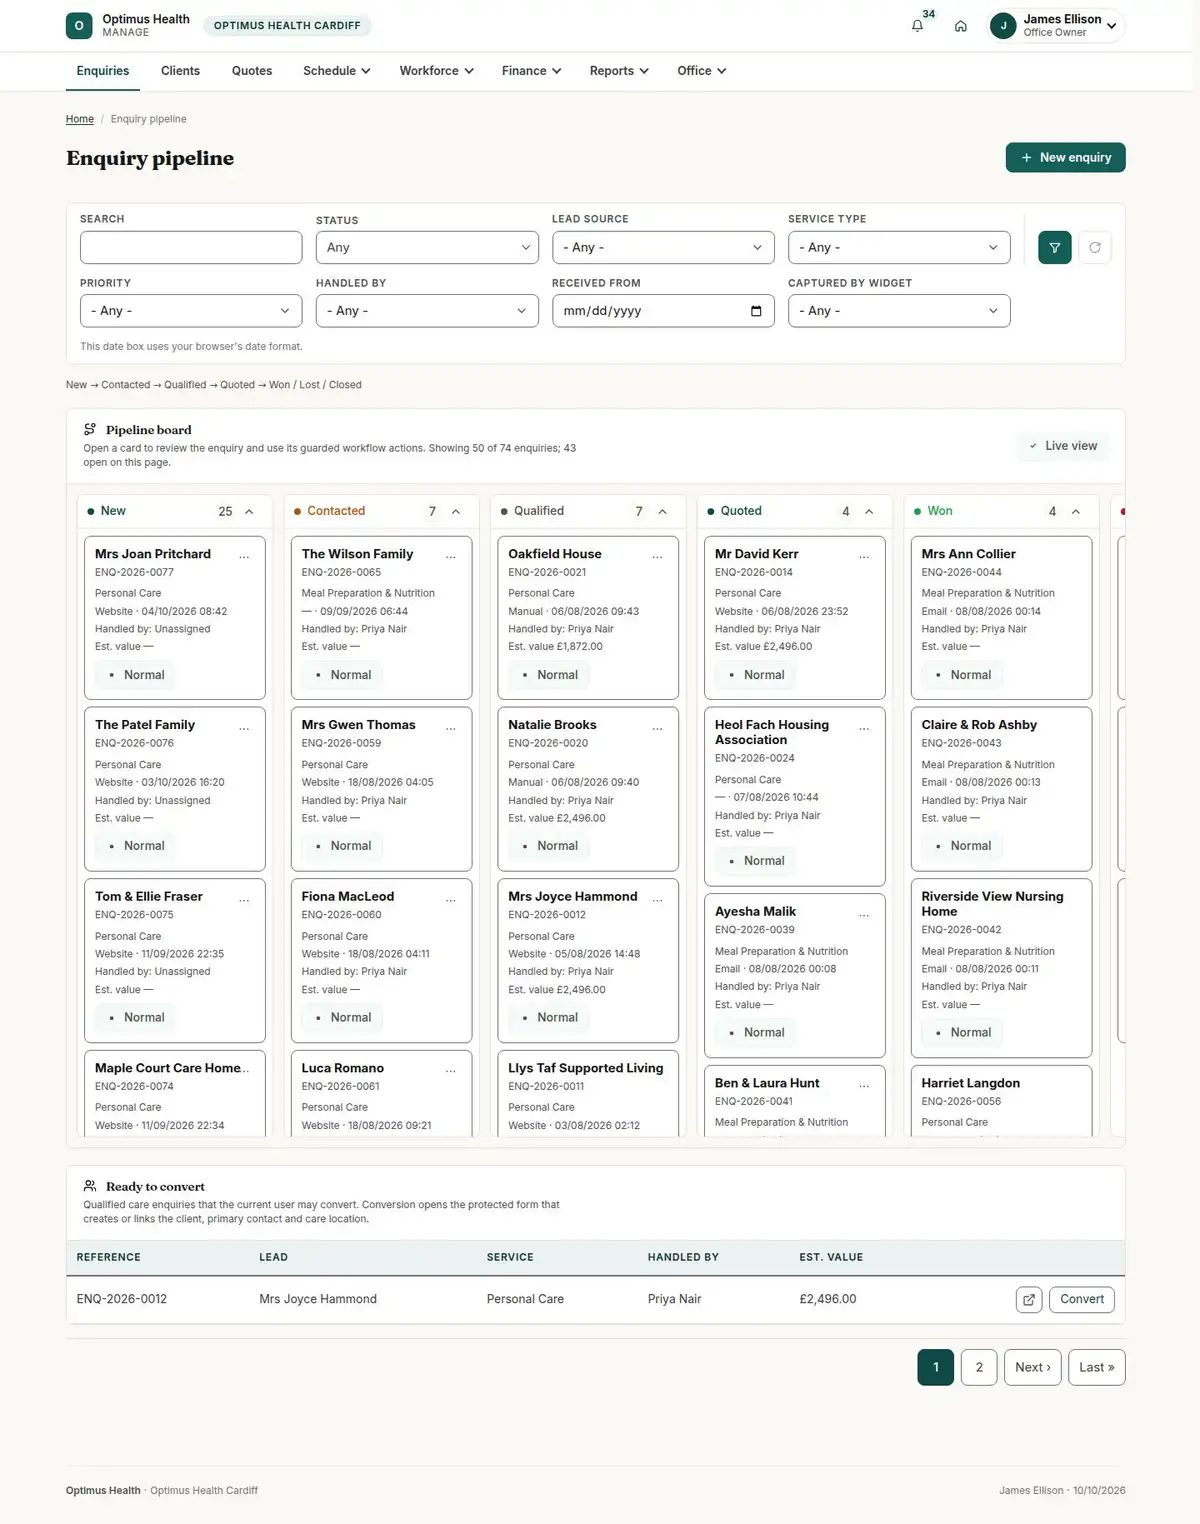
Task: Open Mrs Gwen Thomas card options menu
Action: pyautogui.click(x=451, y=727)
